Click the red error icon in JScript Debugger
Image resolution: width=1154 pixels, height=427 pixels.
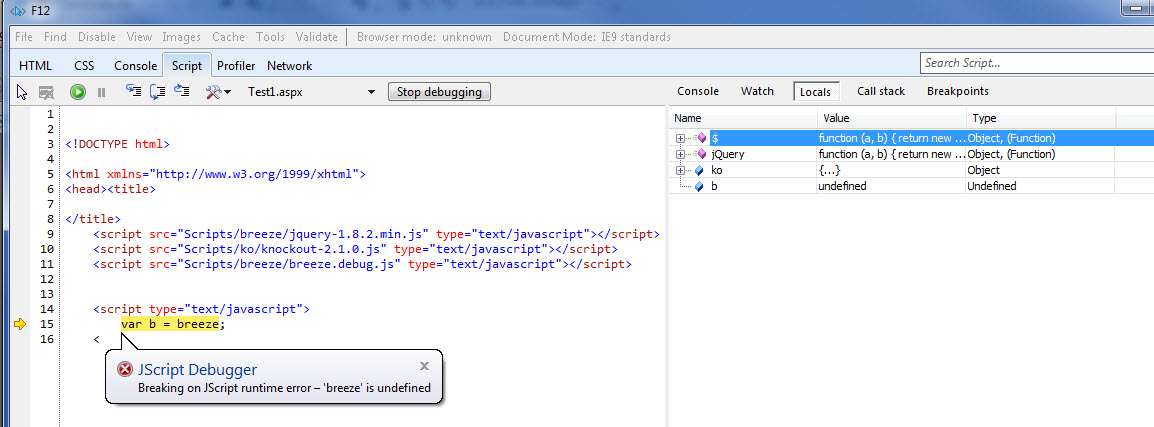(x=125, y=370)
